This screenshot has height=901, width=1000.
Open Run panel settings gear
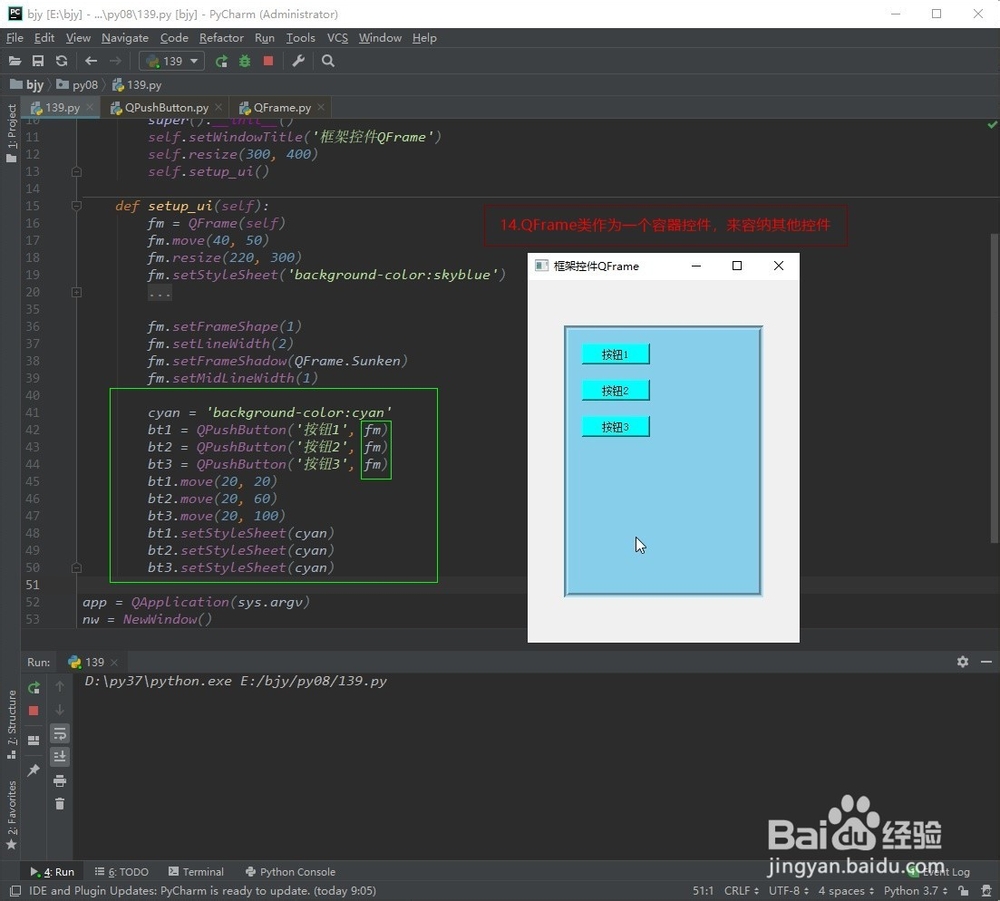coord(962,662)
